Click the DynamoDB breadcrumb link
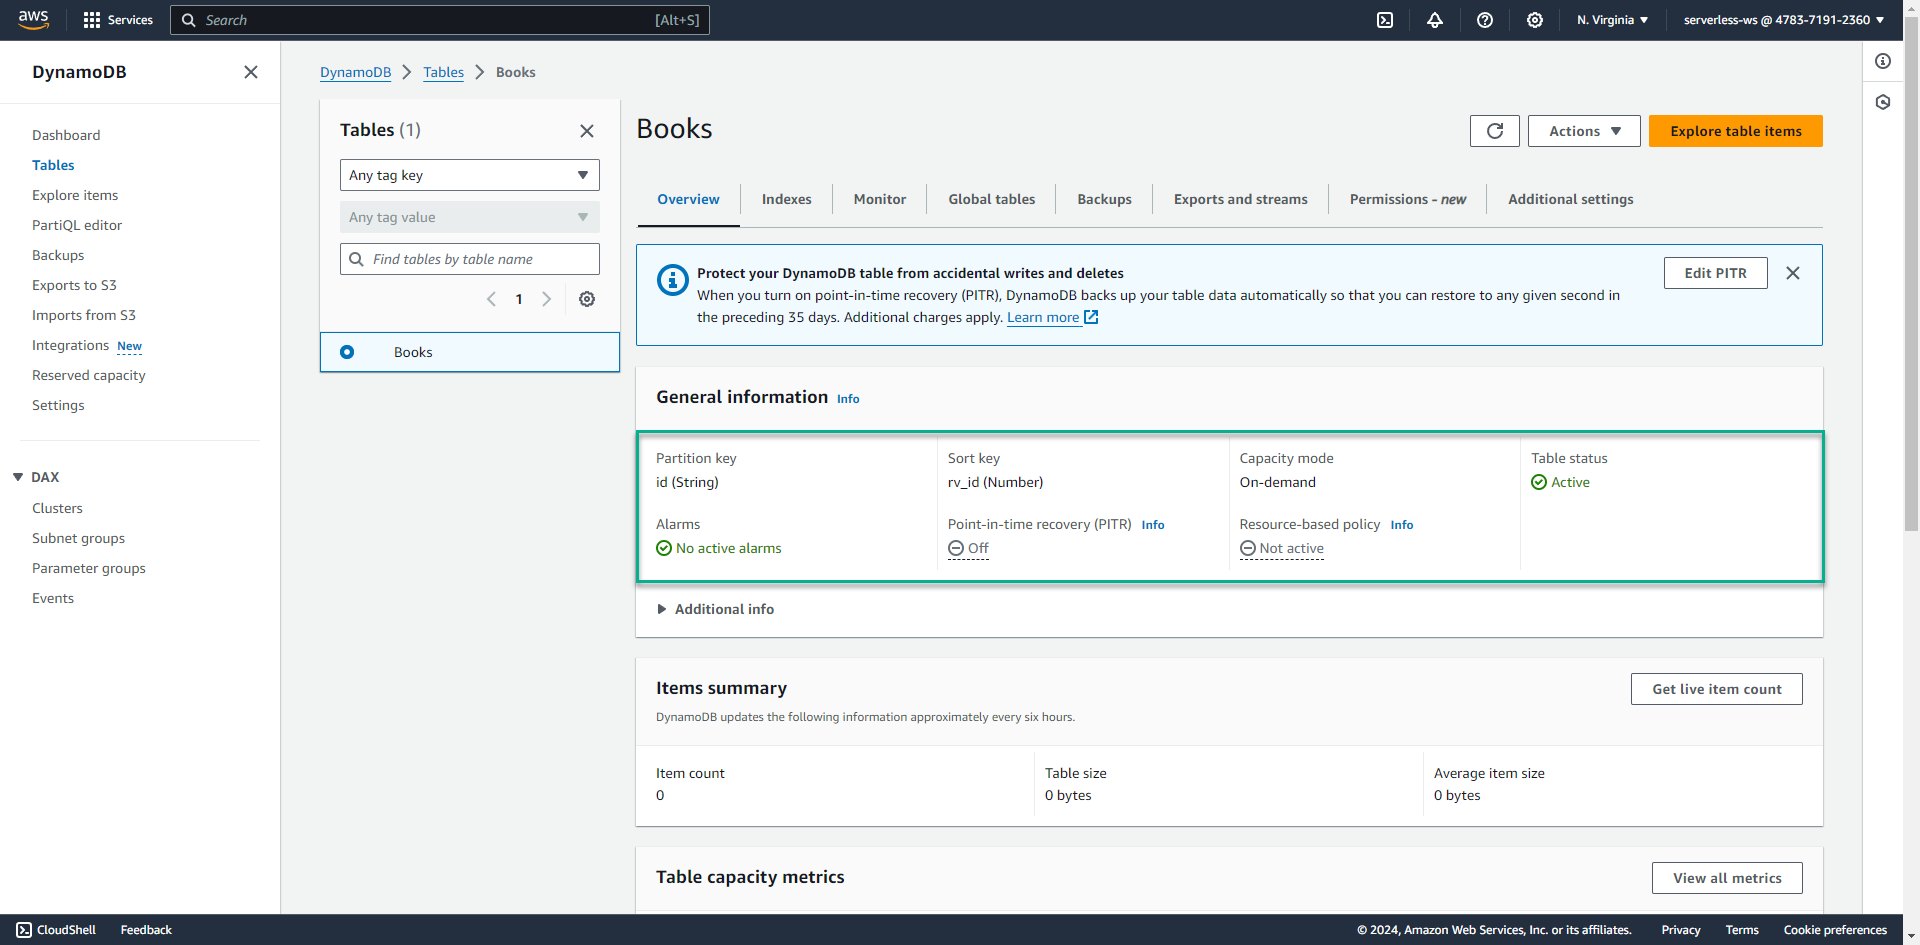1920x945 pixels. coord(356,72)
